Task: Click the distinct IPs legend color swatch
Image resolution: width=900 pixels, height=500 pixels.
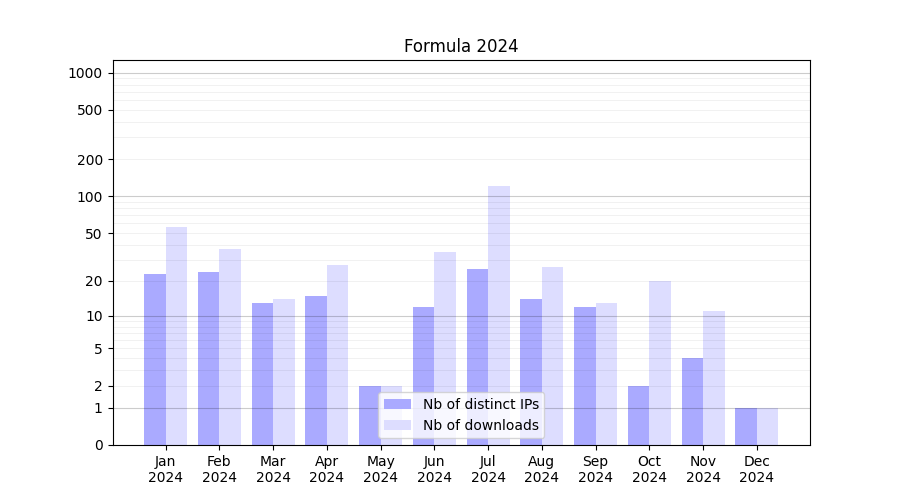Action: 397,404
